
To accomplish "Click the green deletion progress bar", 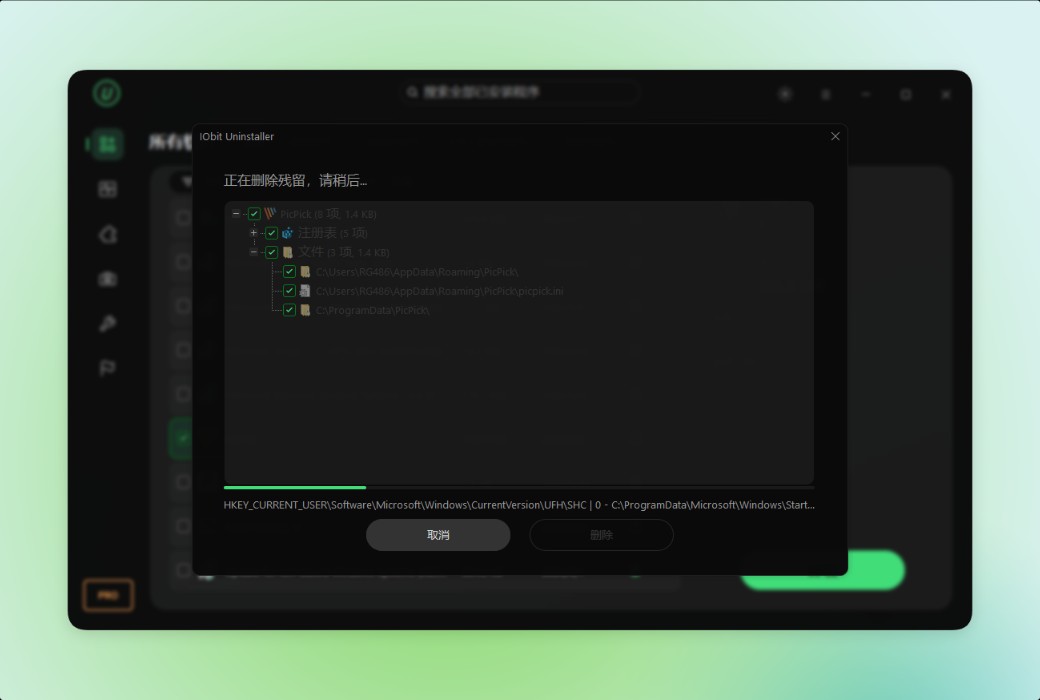I will tap(294, 488).
